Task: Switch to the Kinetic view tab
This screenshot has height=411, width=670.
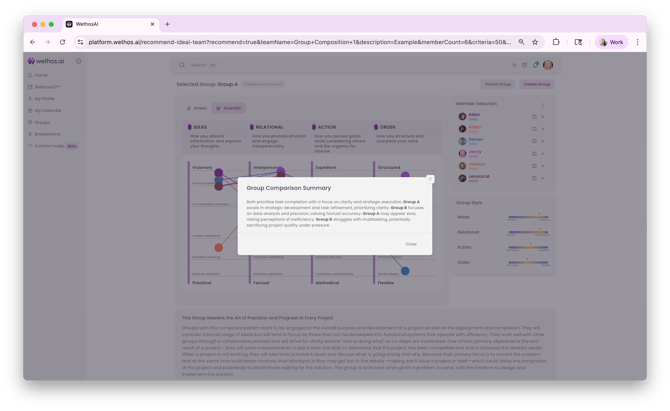Action: click(197, 108)
